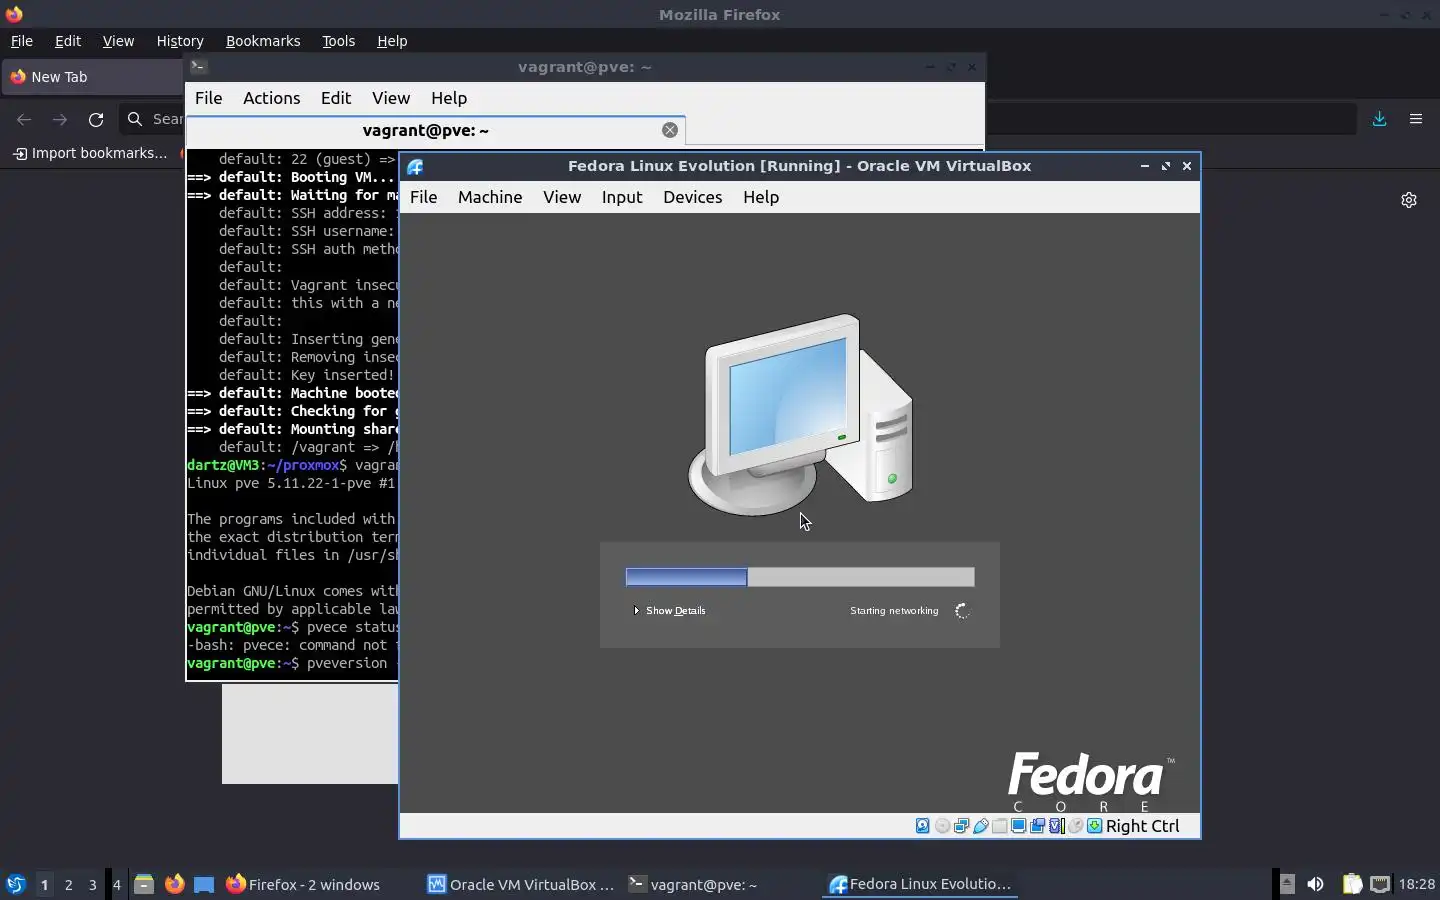Click Firefox forward arrow button
The height and width of the screenshot is (900, 1440).
(60, 119)
